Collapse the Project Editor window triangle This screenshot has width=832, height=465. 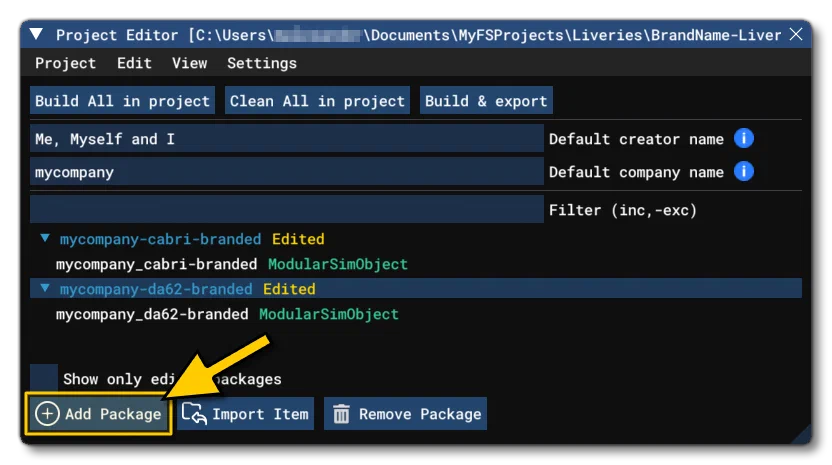pyautogui.click(x=36, y=35)
